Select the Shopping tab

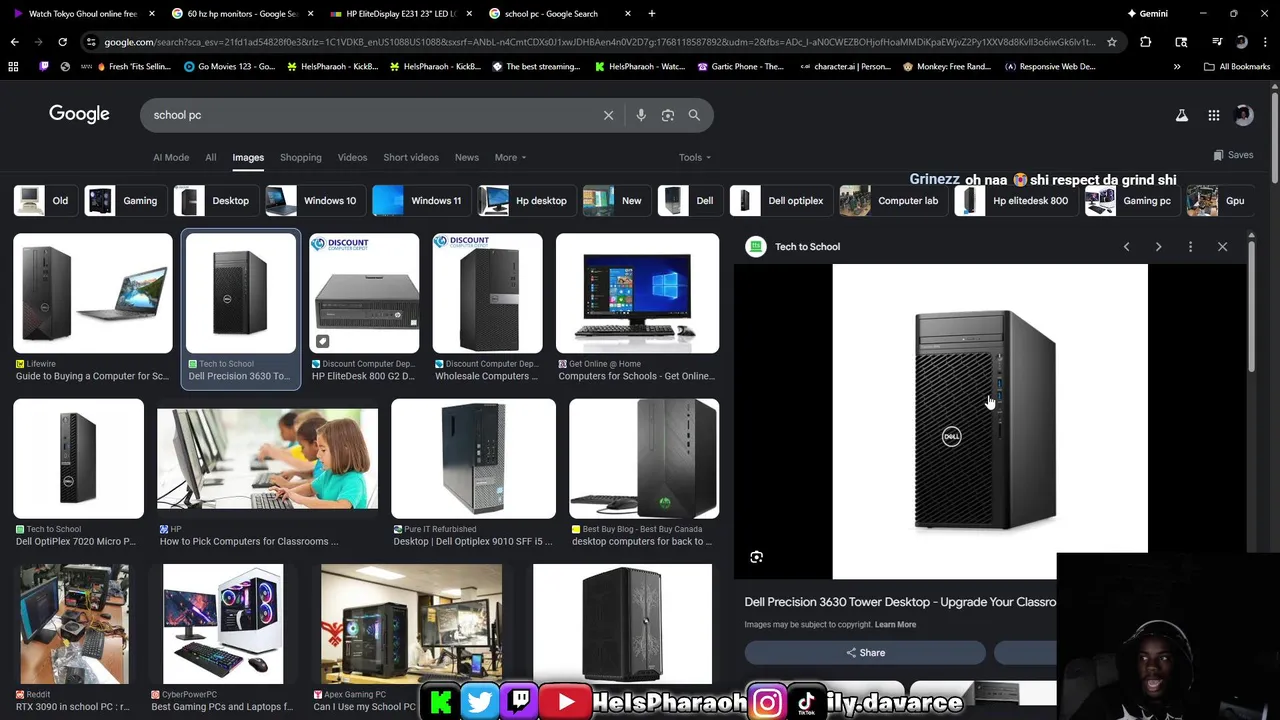tap(301, 157)
